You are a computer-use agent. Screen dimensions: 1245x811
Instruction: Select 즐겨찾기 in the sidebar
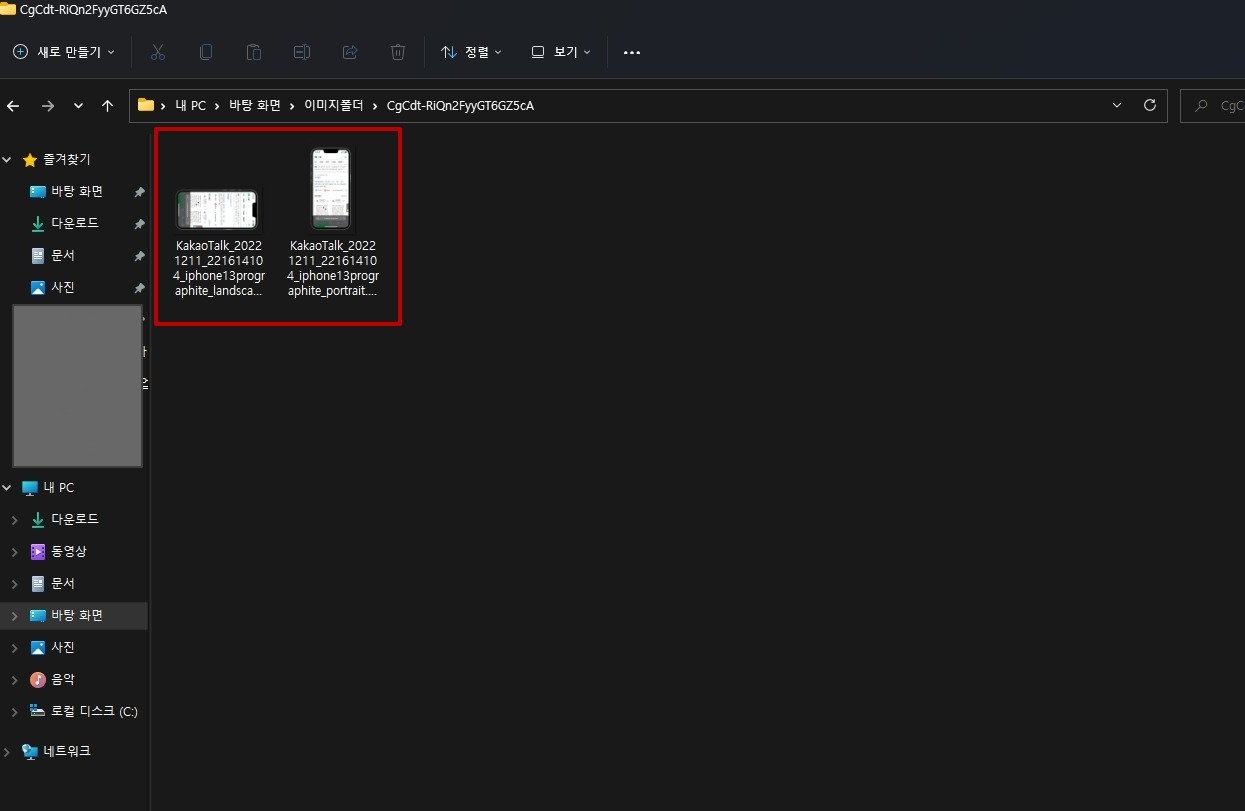tap(66, 159)
